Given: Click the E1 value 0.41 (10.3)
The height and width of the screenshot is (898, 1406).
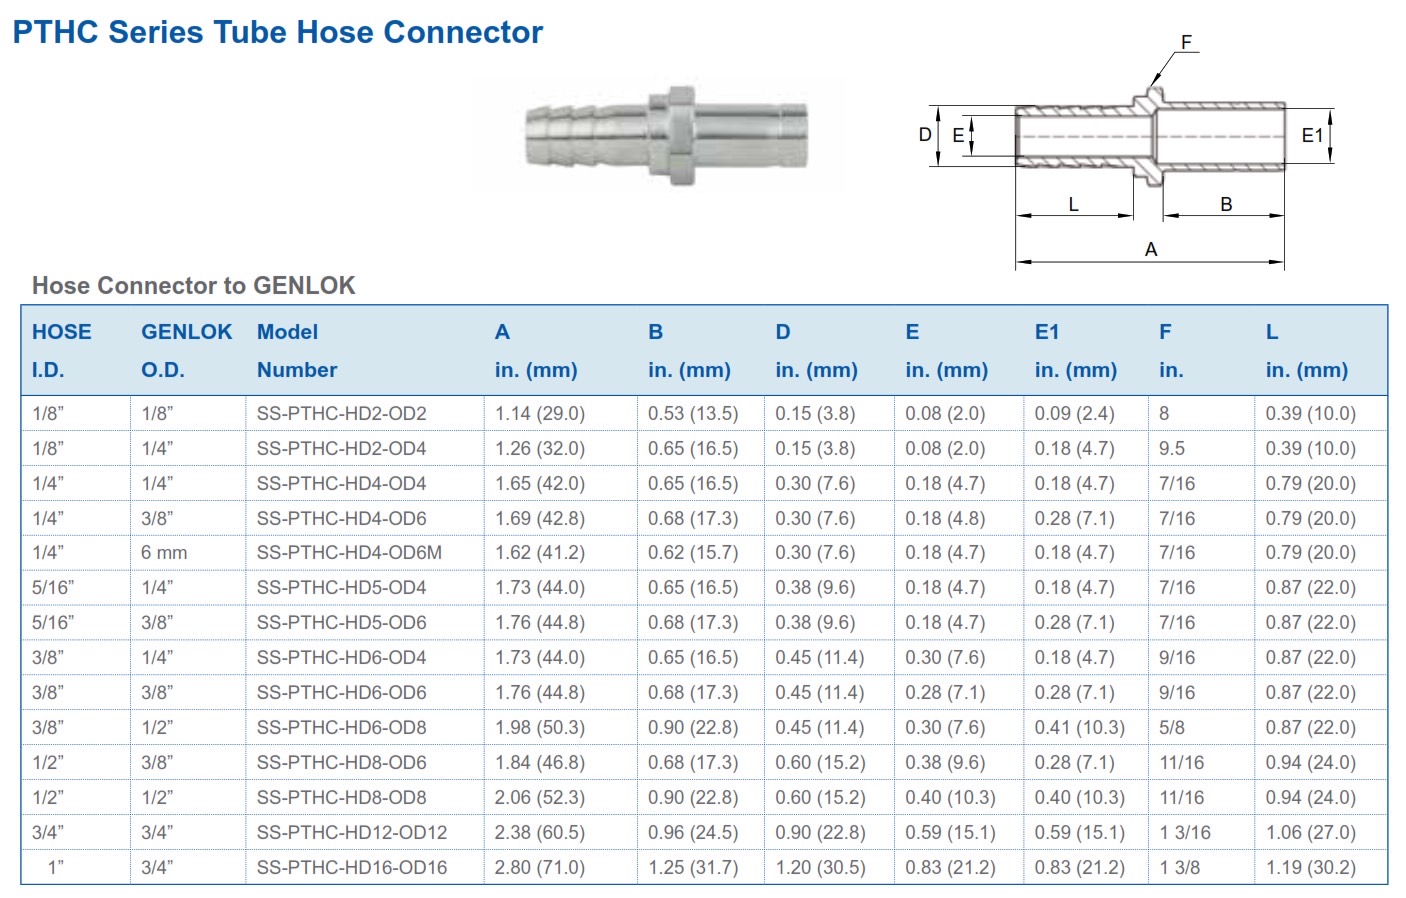Looking at the screenshot, I should coord(1080,728).
